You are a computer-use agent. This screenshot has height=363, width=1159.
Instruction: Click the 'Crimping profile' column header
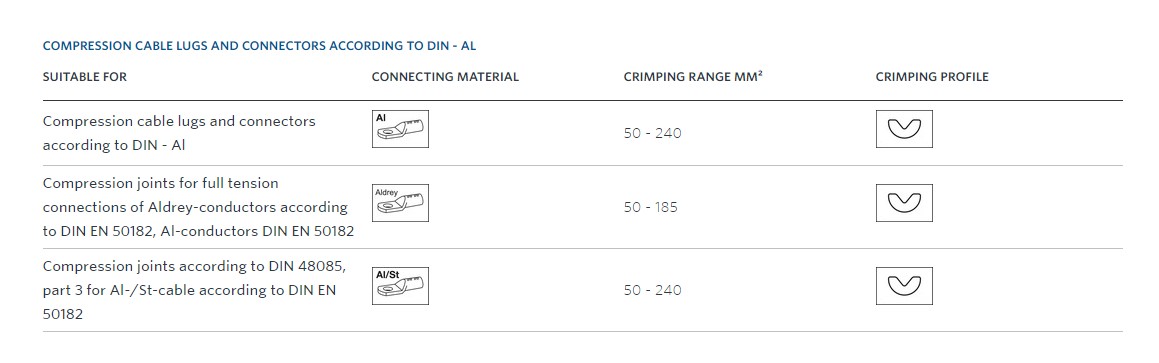pyautogui.click(x=932, y=77)
